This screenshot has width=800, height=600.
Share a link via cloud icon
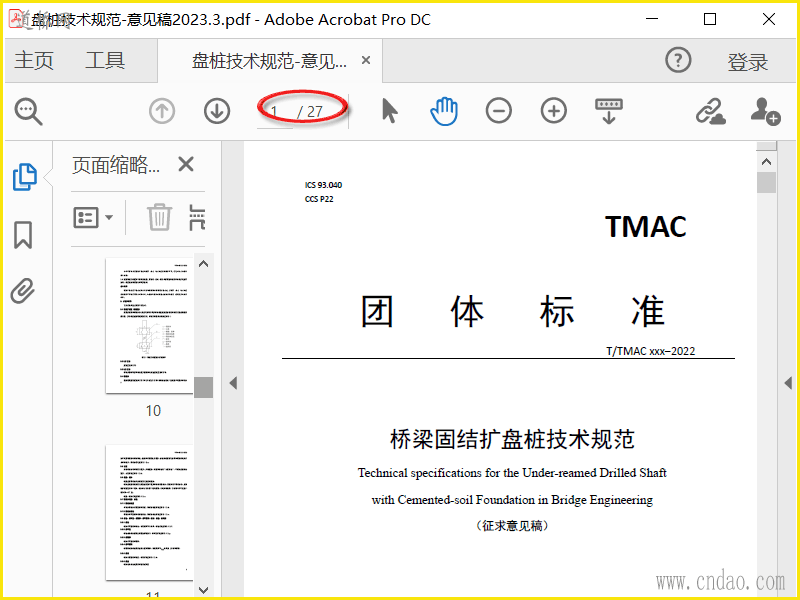click(711, 111)
